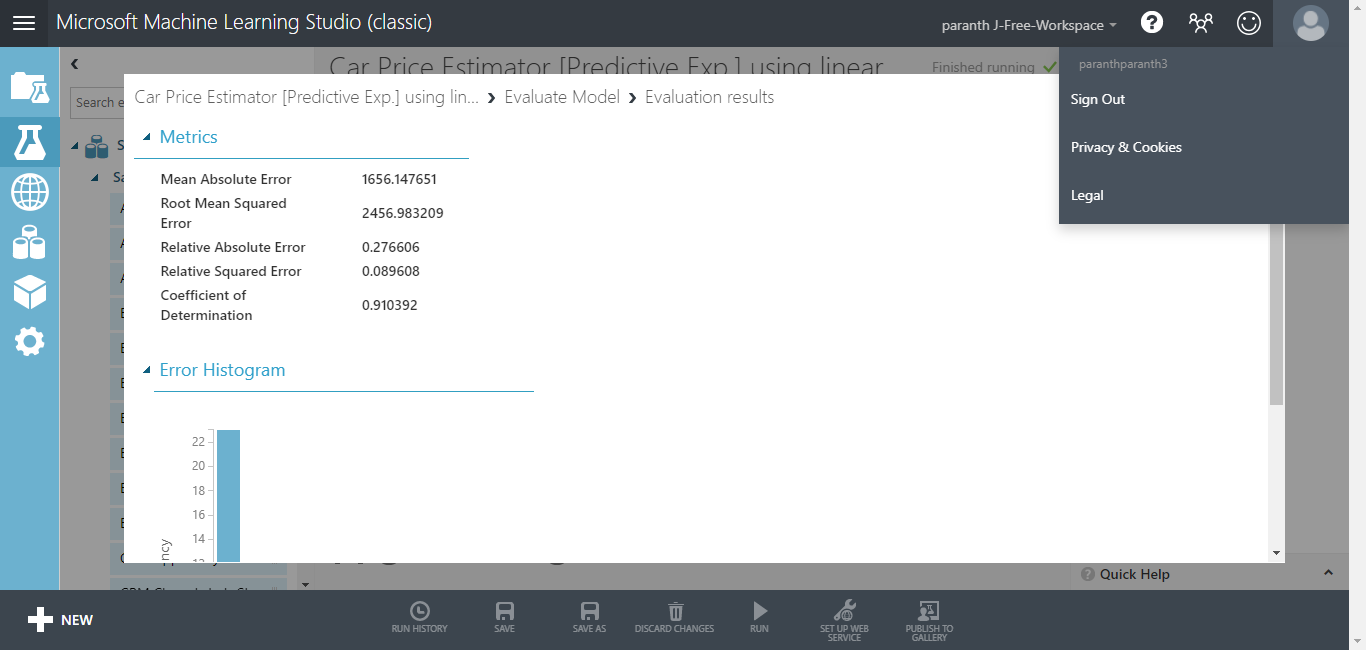This screenshot has height=650, width=1366.
Task: Collapse the Metrics section
Action: point(147,137)
